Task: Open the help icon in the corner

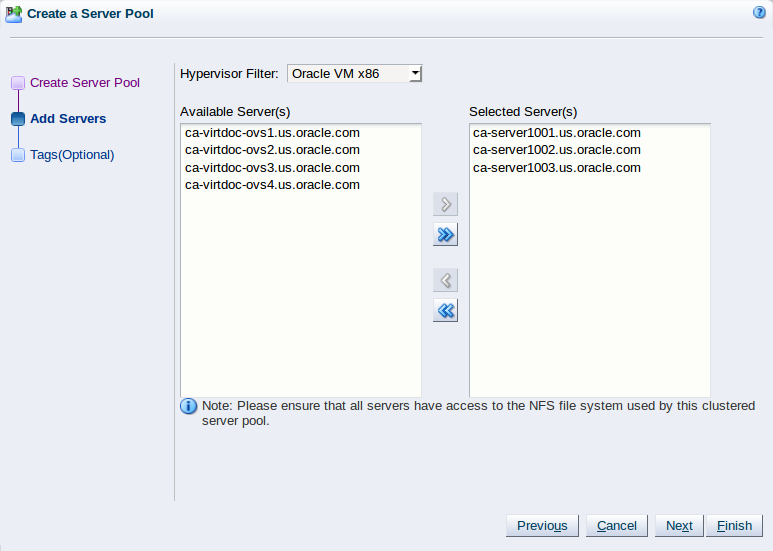Action: tap(759, 12)
